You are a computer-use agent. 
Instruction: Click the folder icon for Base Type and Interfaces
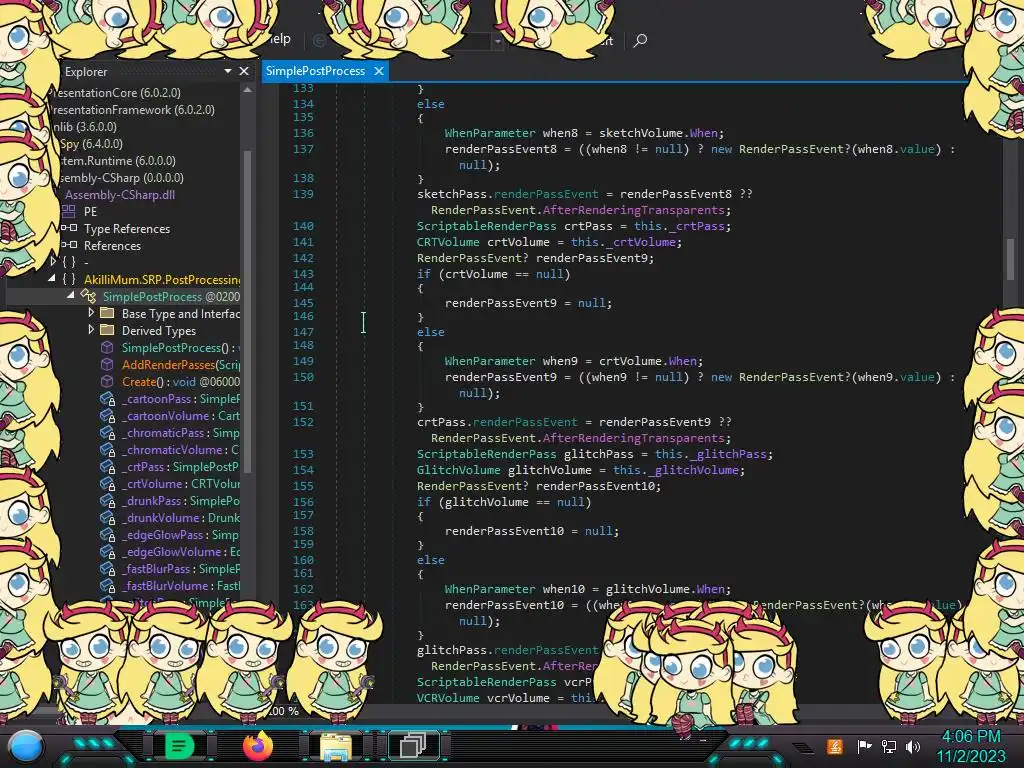tap(107, 313)
